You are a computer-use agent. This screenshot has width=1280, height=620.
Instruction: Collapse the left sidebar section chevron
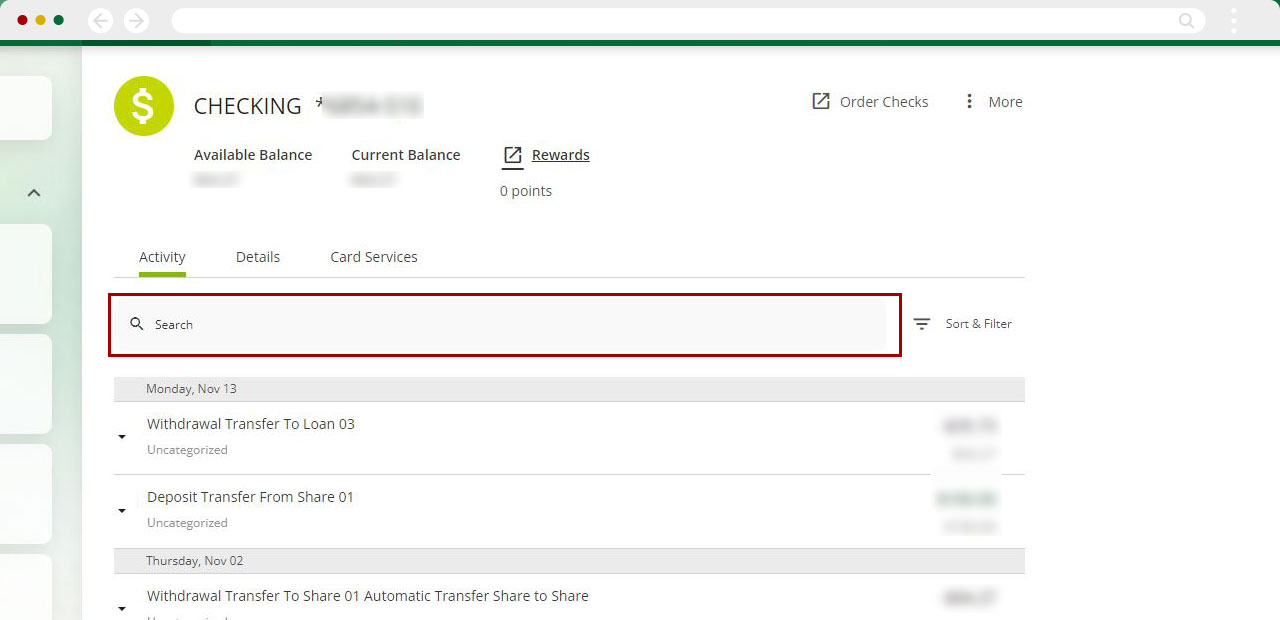click(34, 193)
